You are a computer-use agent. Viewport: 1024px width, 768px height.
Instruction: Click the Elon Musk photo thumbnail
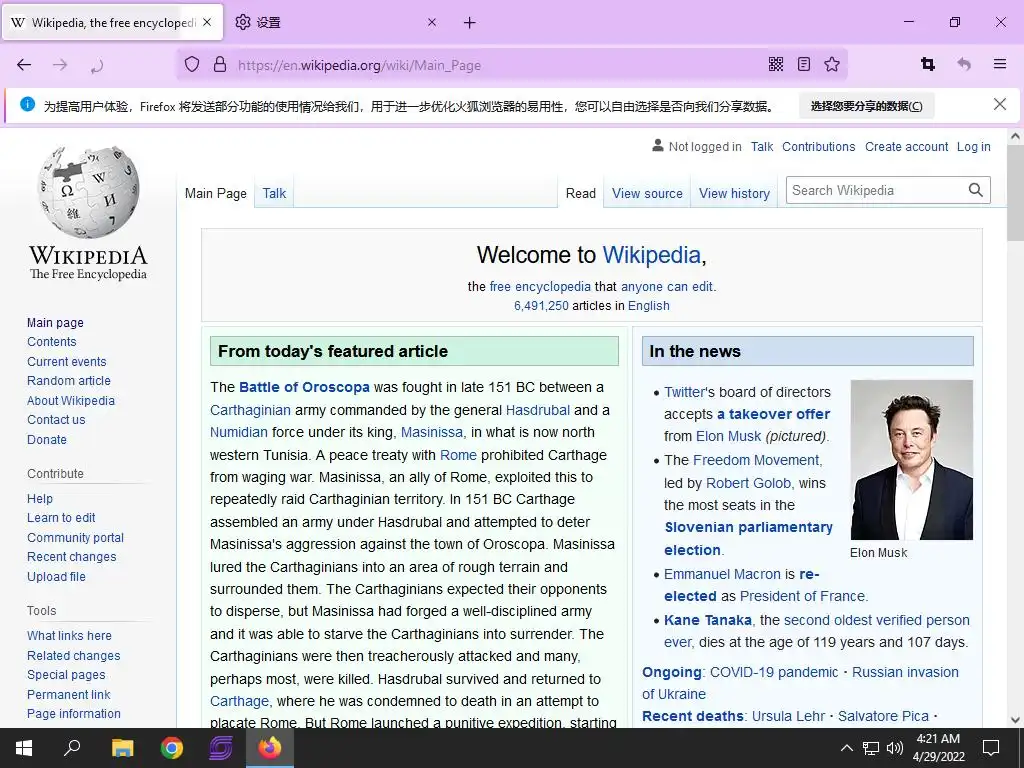(x=912, y=460)
